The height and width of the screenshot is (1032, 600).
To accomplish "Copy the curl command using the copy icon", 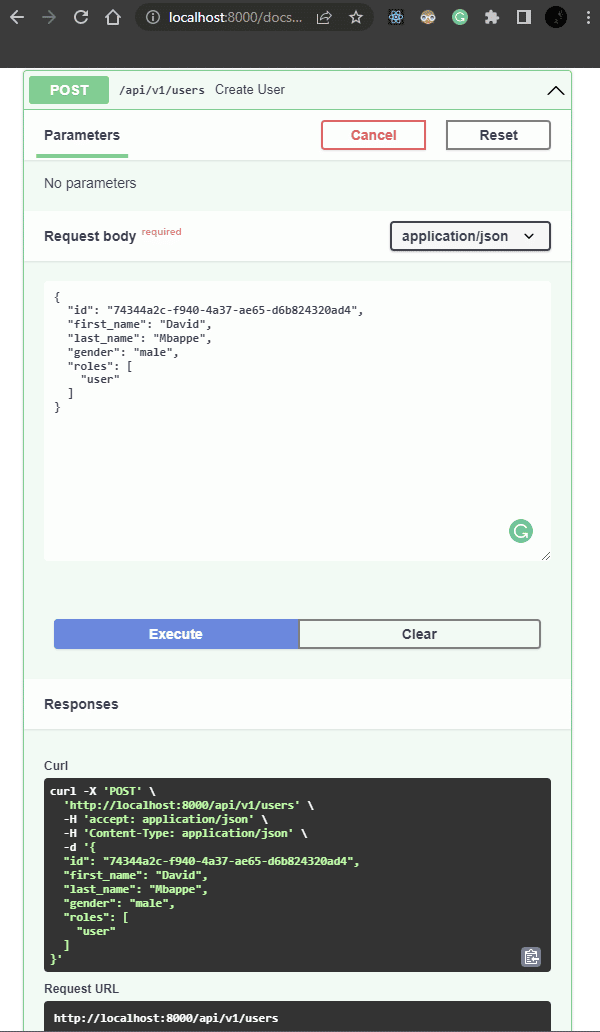I will click(x=531, y=957).
